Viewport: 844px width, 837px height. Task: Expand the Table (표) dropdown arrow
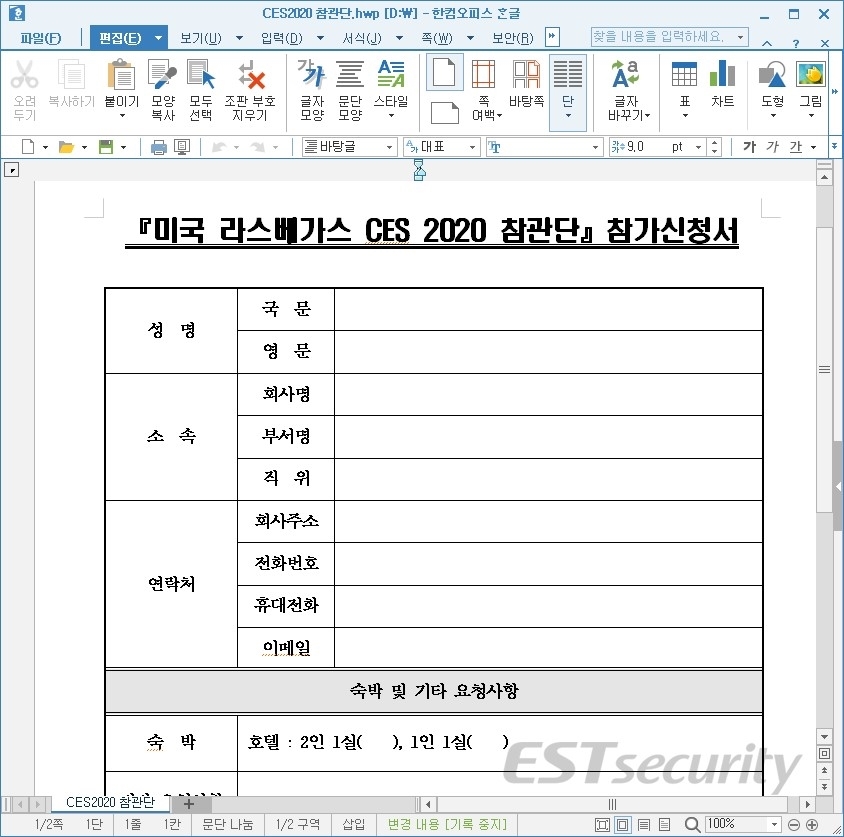(685, 116)
